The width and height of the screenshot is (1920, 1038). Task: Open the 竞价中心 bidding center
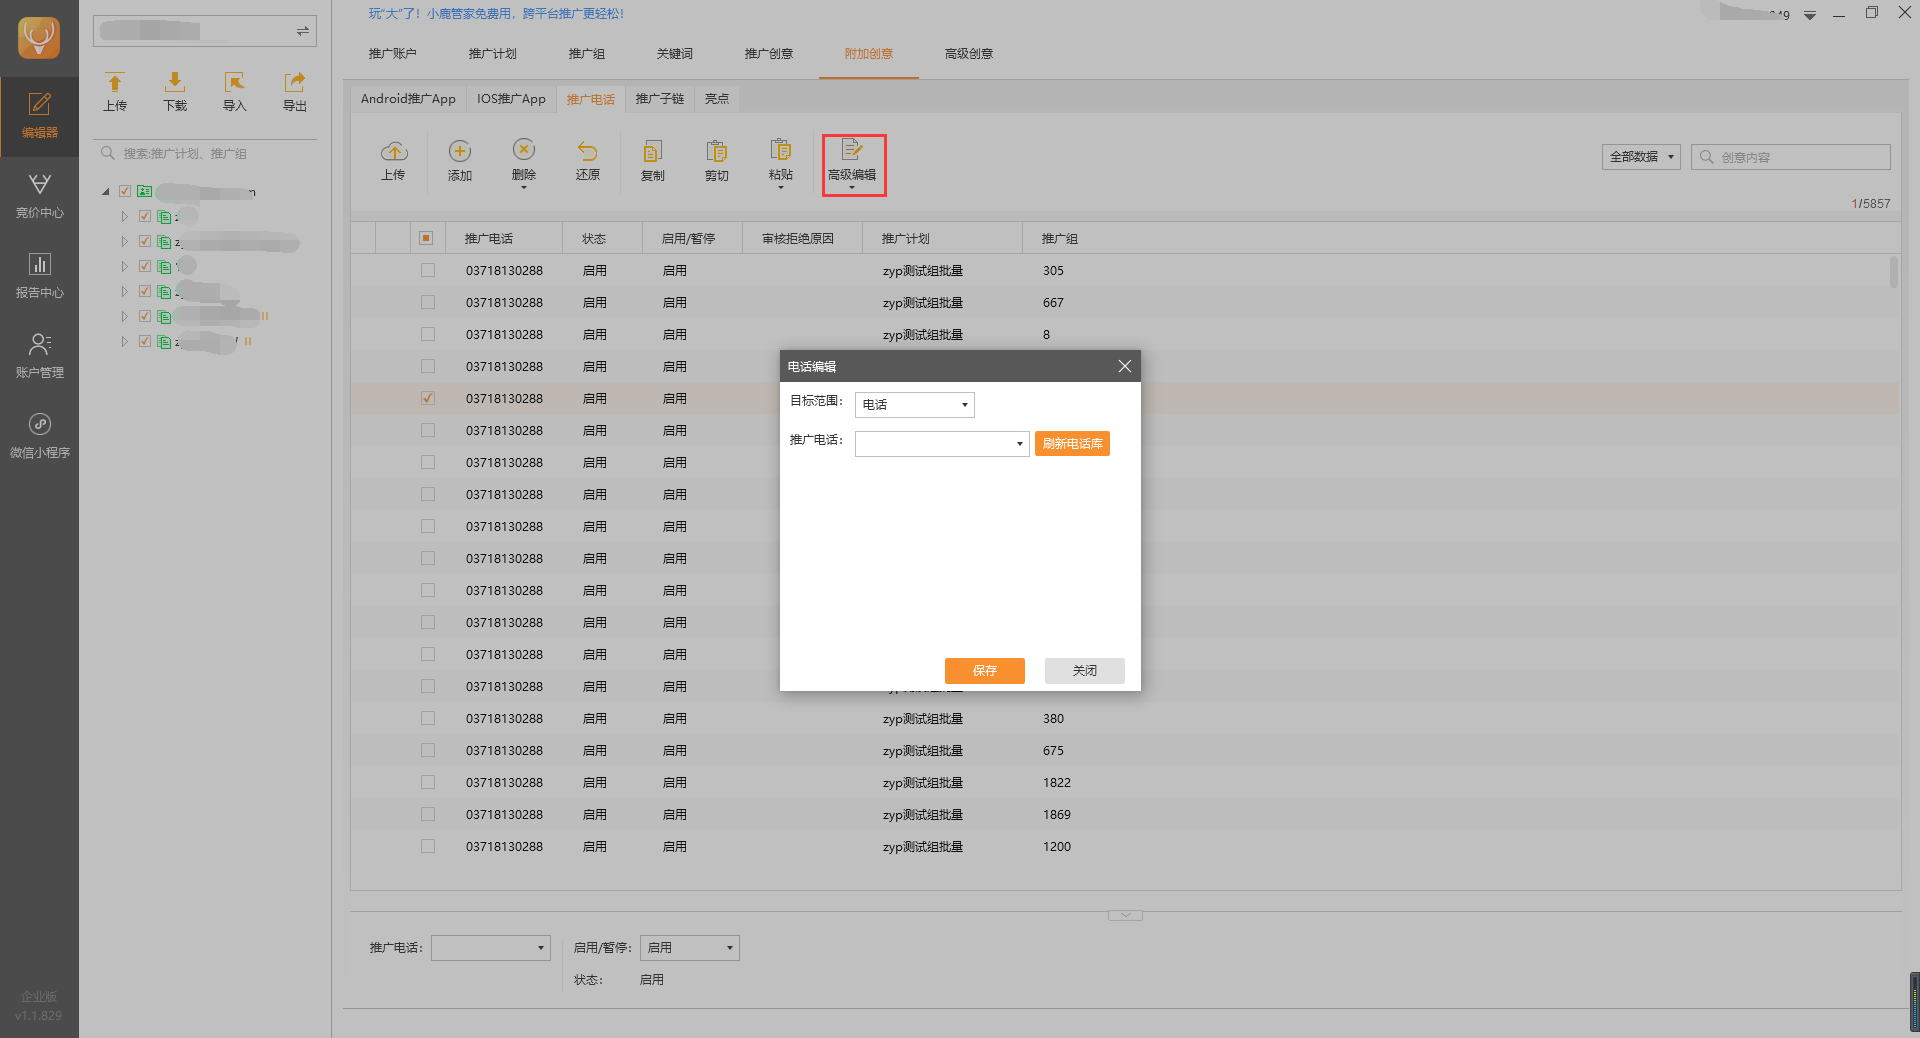click(x=39, y=196)
